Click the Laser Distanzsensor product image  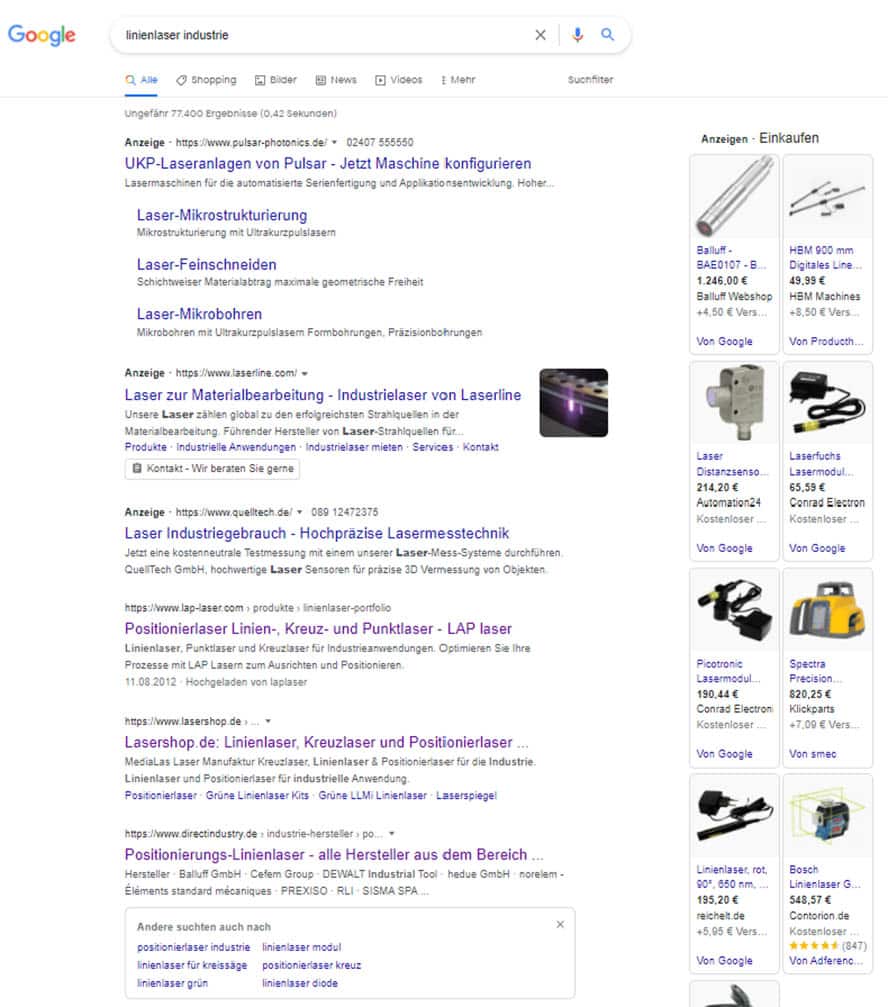point(735,403)
